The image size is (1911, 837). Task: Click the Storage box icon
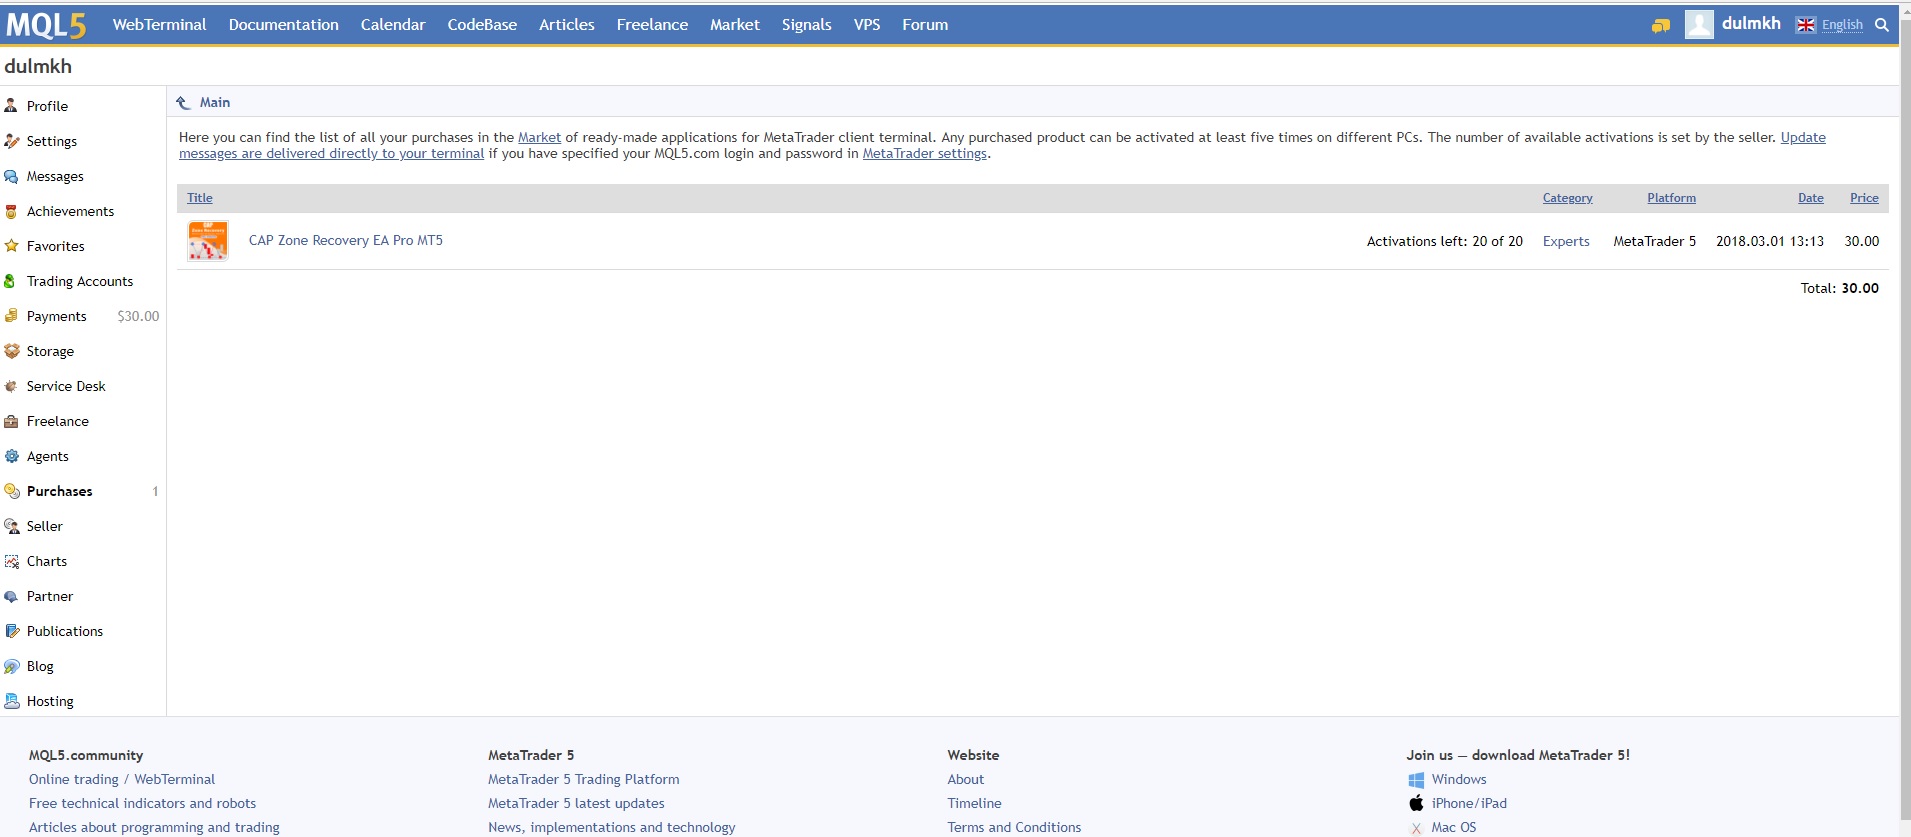point(11,351)
